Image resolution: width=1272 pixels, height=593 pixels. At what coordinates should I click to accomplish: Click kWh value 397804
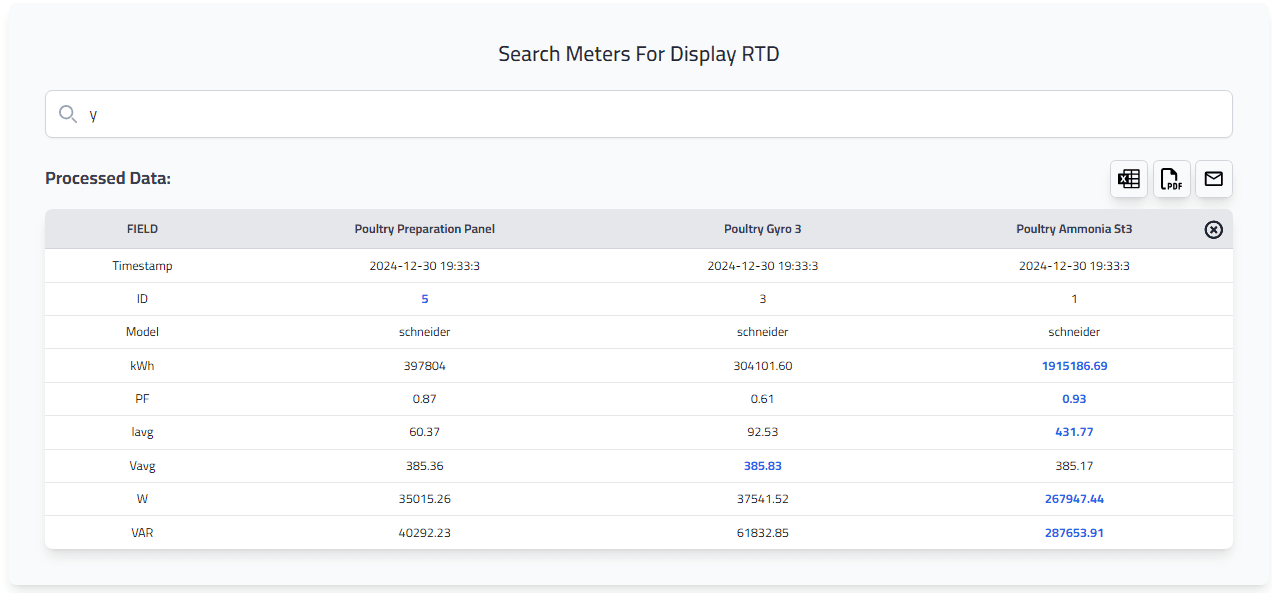tap(425, 366)
